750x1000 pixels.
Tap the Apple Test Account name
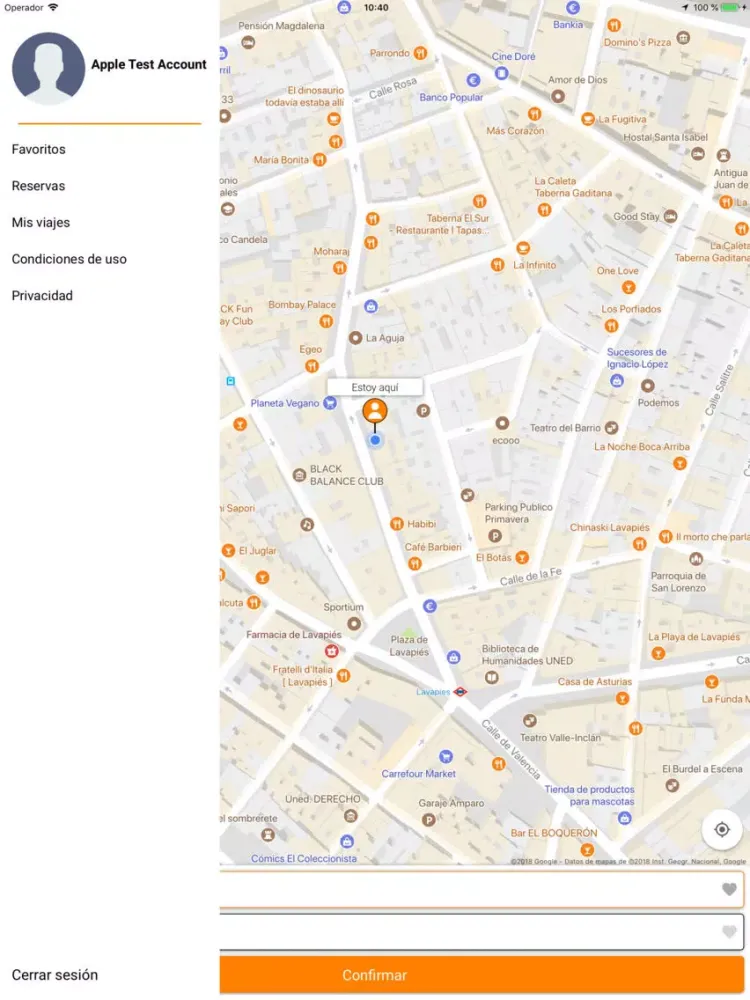[x=149, y=64]
